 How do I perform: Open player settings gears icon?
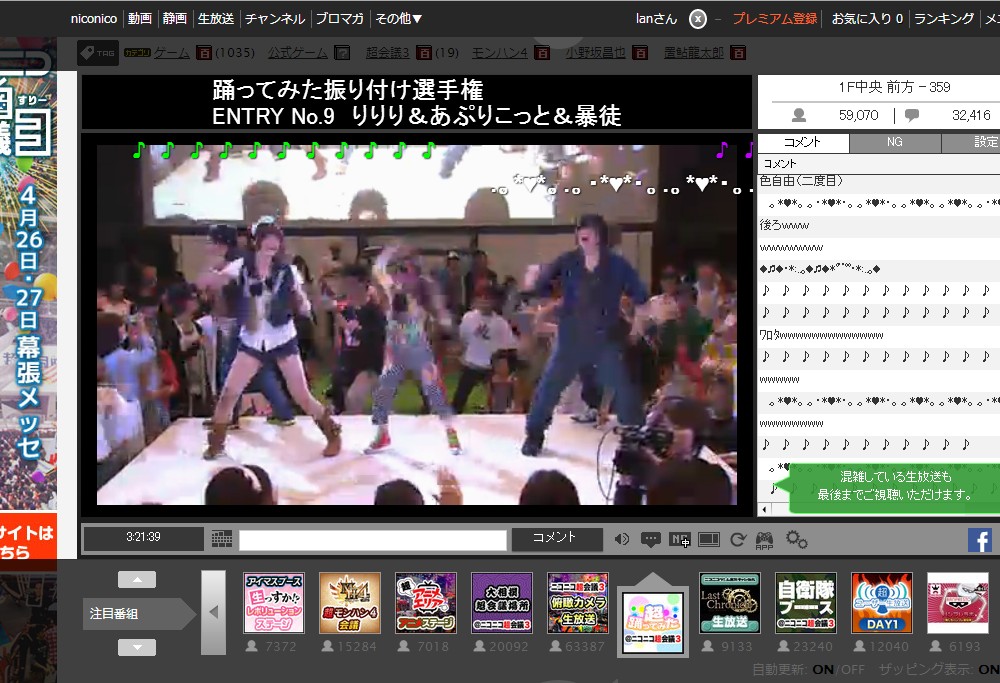pos(797,540)
